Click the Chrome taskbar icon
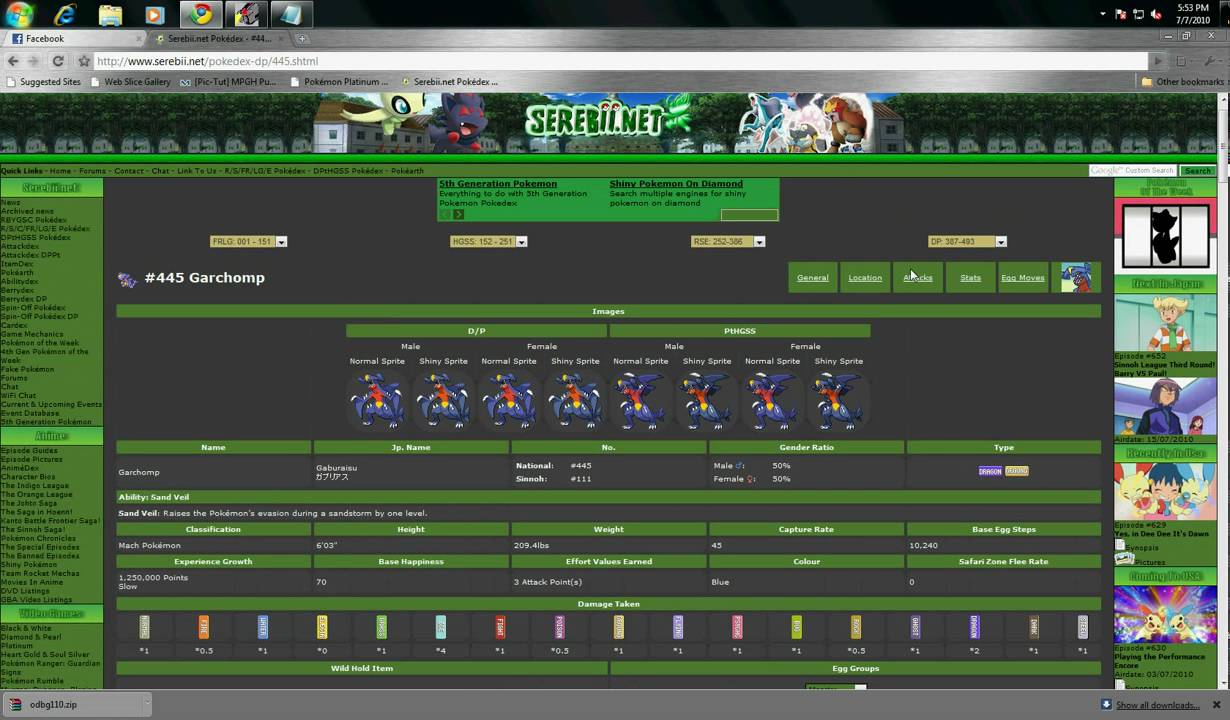The height and width of the screenshot is (720, 1230). 202,14
